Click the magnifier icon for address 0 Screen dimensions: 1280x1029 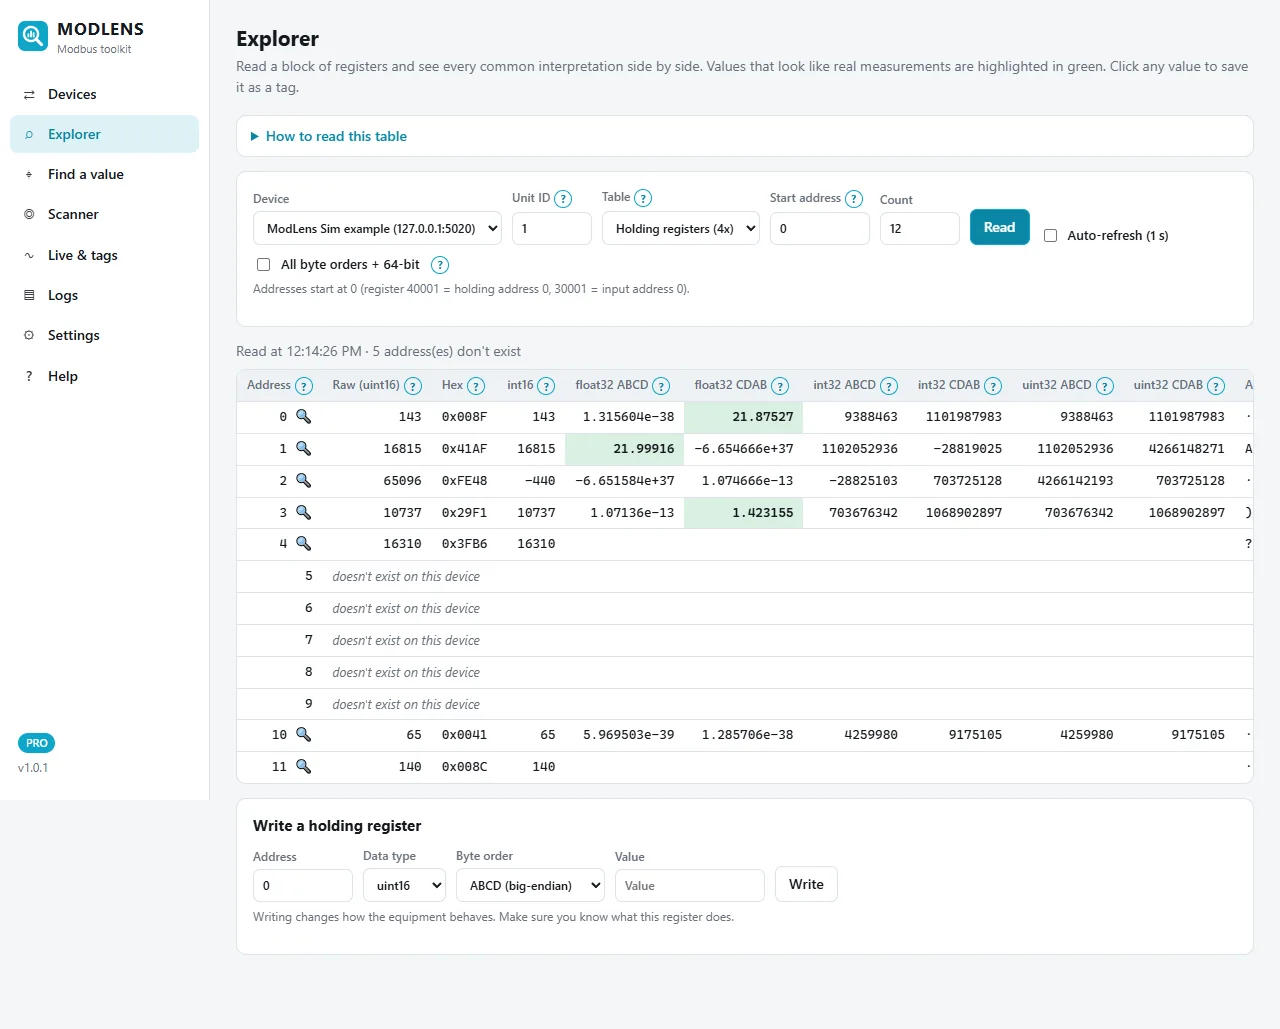click(x=303, y=417)
